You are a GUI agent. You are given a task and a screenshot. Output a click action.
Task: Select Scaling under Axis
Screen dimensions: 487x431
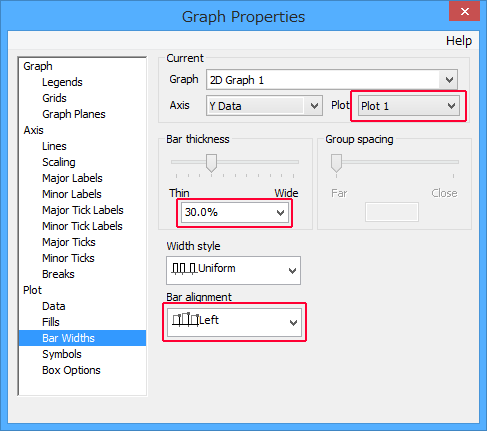[x=59, y=162]
